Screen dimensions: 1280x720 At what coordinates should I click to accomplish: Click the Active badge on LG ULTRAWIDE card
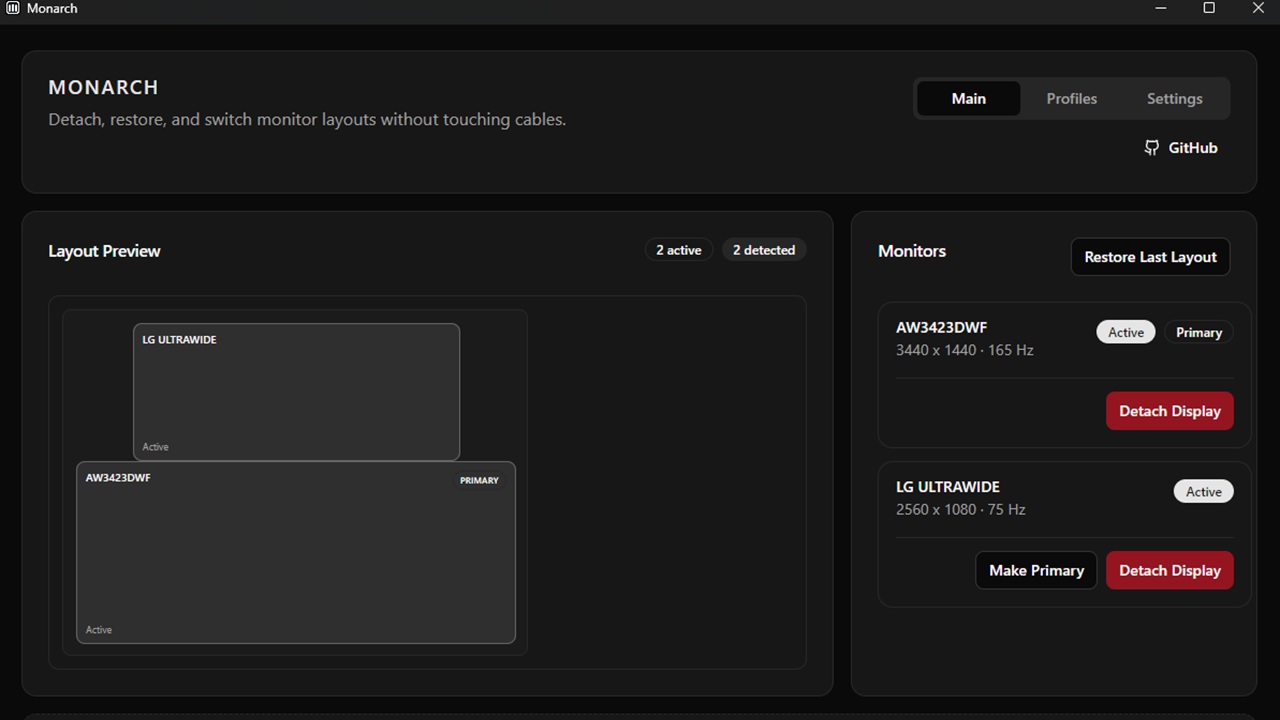[1203, 491]
